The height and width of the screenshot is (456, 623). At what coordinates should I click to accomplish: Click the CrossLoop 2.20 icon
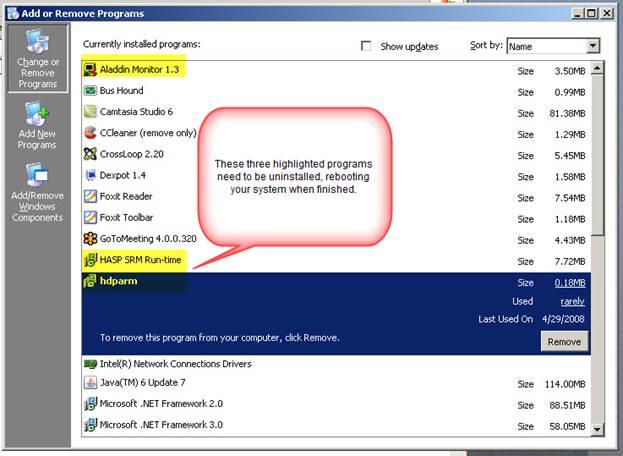tap(90, 154)
